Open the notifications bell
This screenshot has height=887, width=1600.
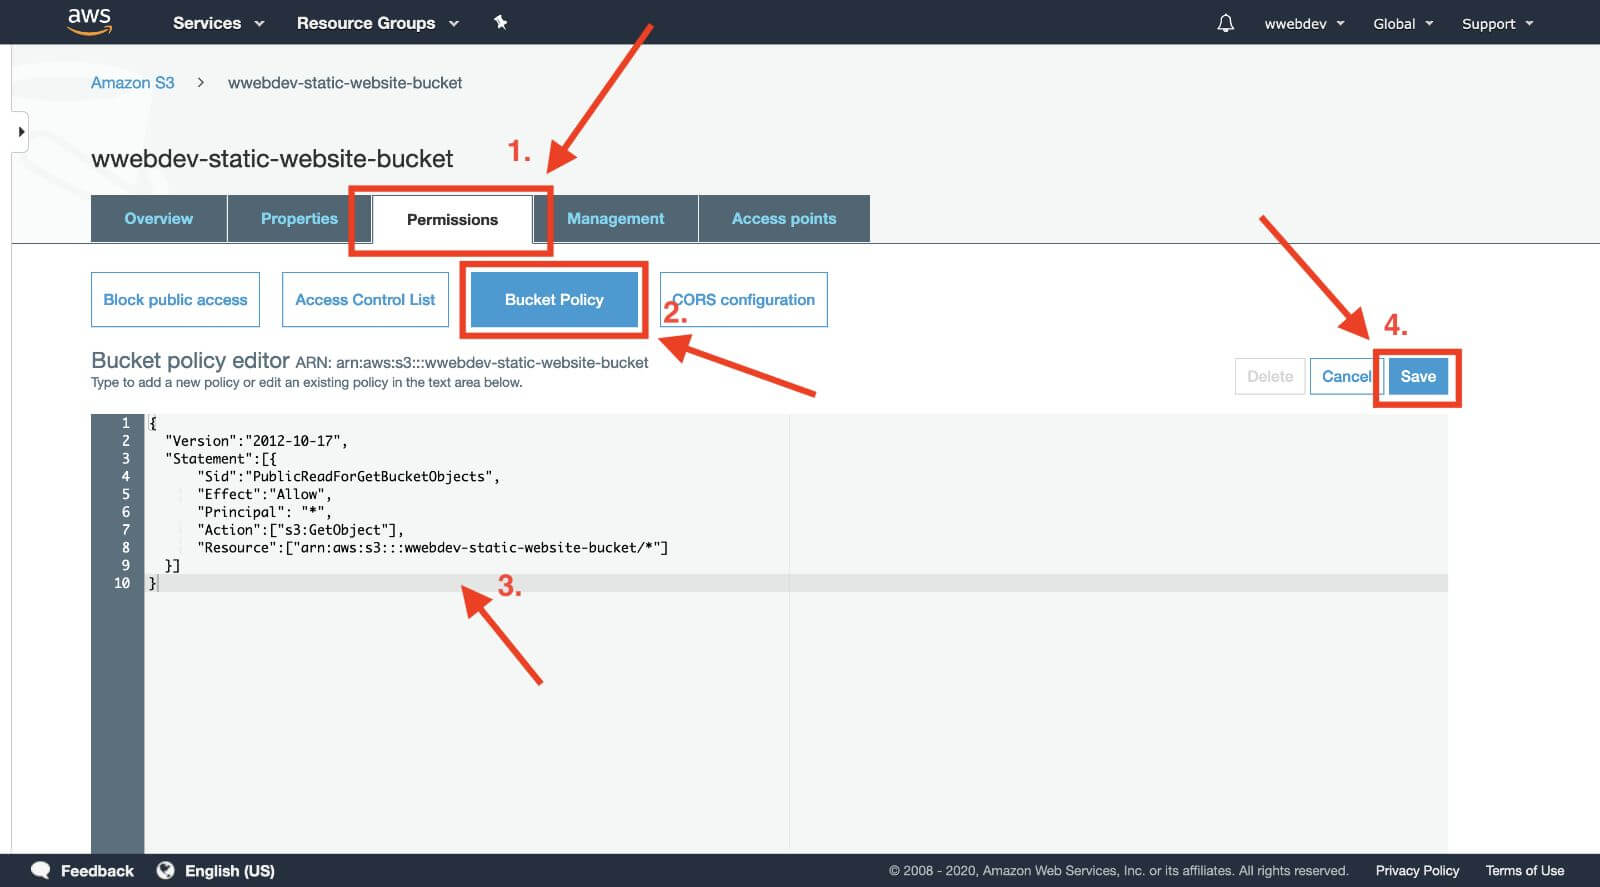(x=1225, y=23)
